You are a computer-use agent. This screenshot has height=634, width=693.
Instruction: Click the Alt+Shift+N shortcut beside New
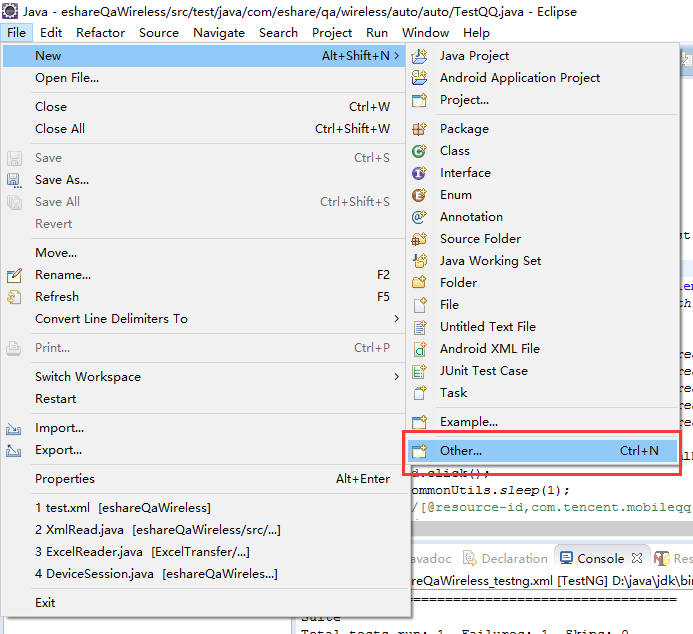click(x=355, y=56)
